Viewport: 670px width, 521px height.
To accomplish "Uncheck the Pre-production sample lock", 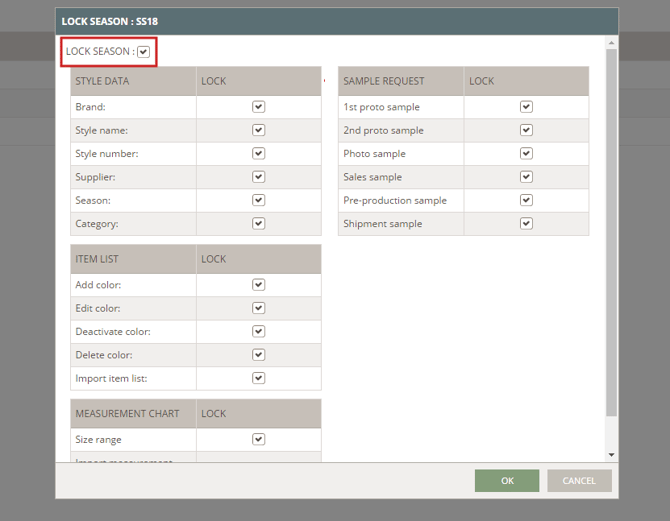I will (526, 200).
